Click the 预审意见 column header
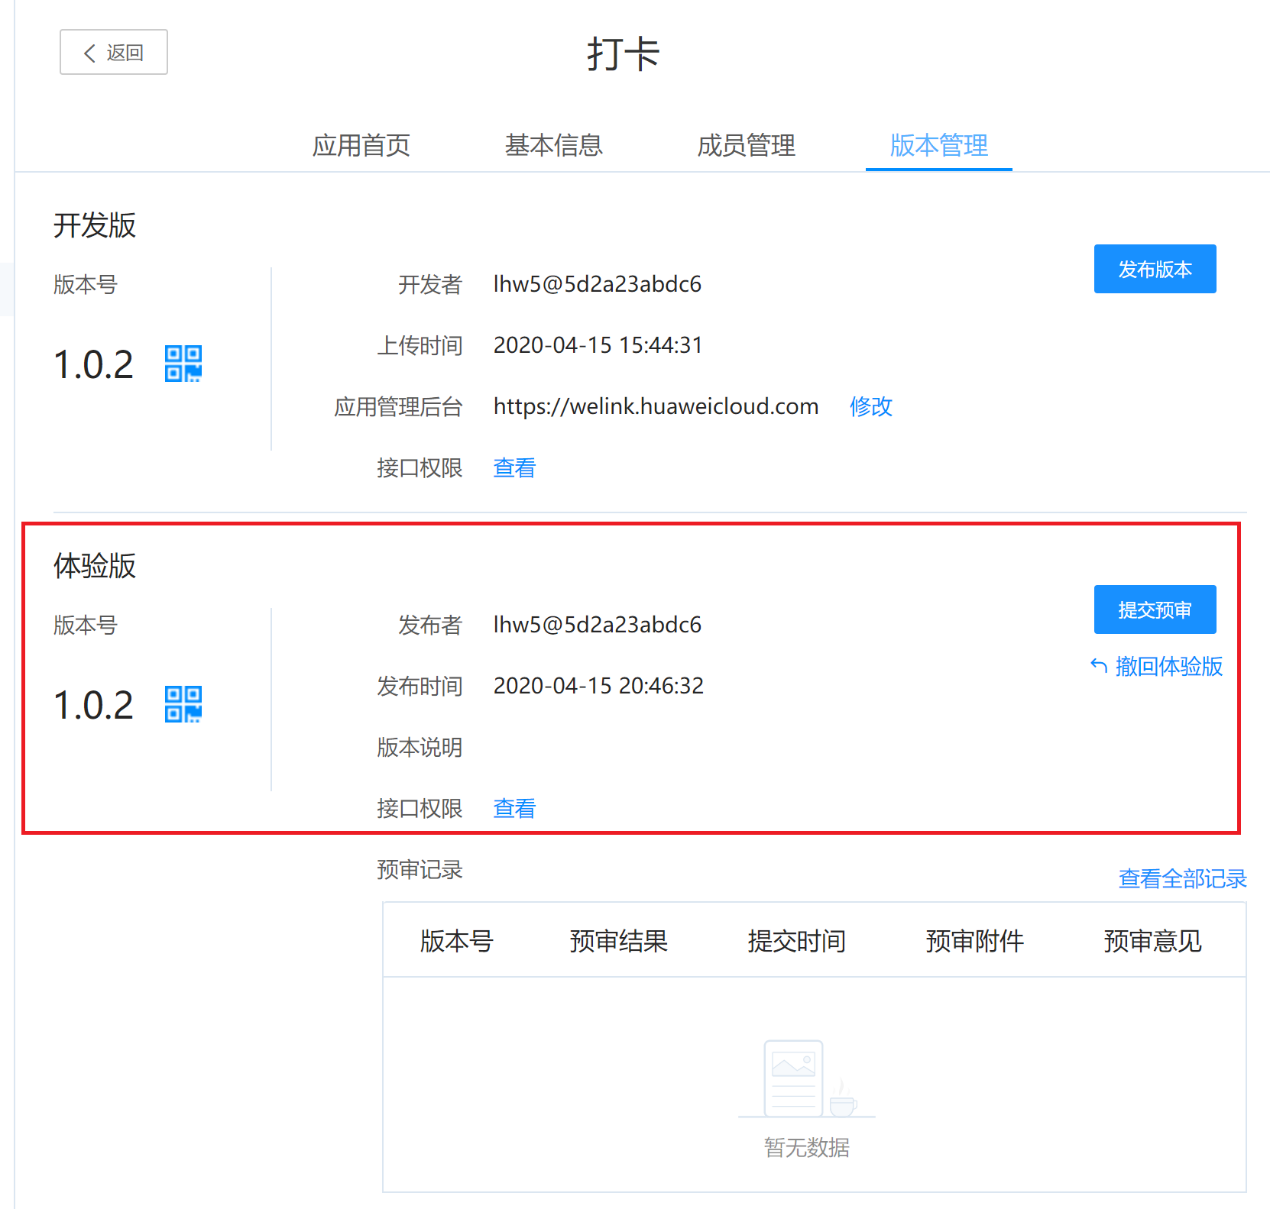The width and height of the screenshot is (1270, 1209). coord(1152,941)
